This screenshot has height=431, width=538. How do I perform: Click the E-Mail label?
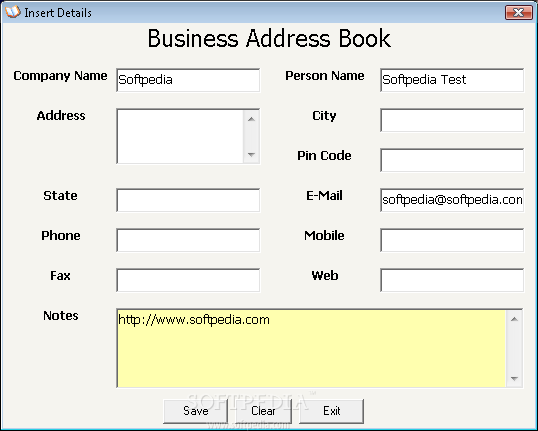(x=324, y=196)
